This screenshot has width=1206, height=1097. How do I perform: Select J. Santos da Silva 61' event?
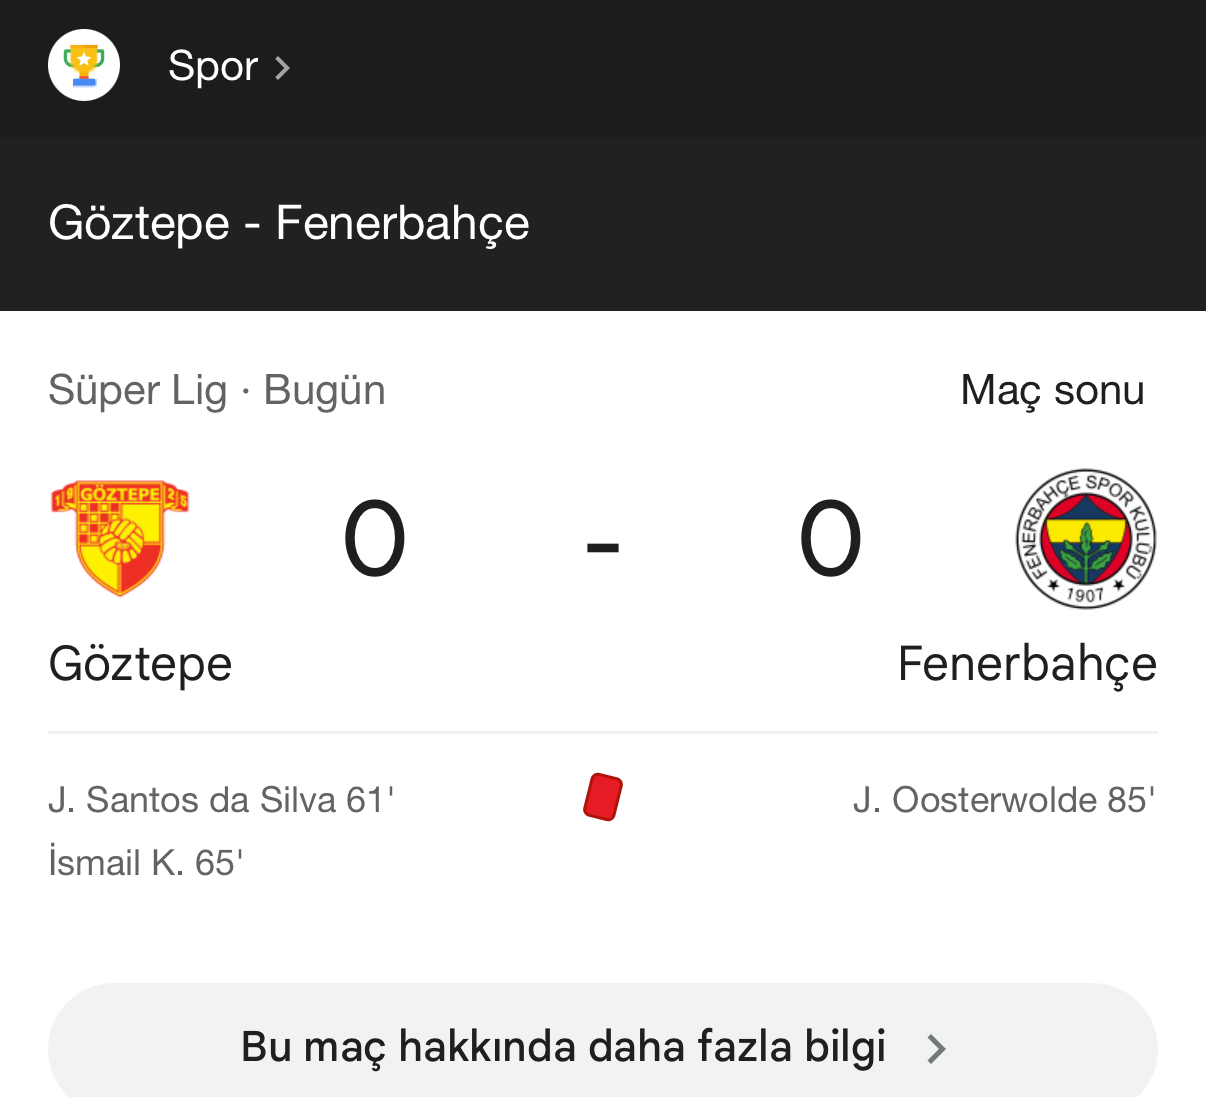(221, 800)
